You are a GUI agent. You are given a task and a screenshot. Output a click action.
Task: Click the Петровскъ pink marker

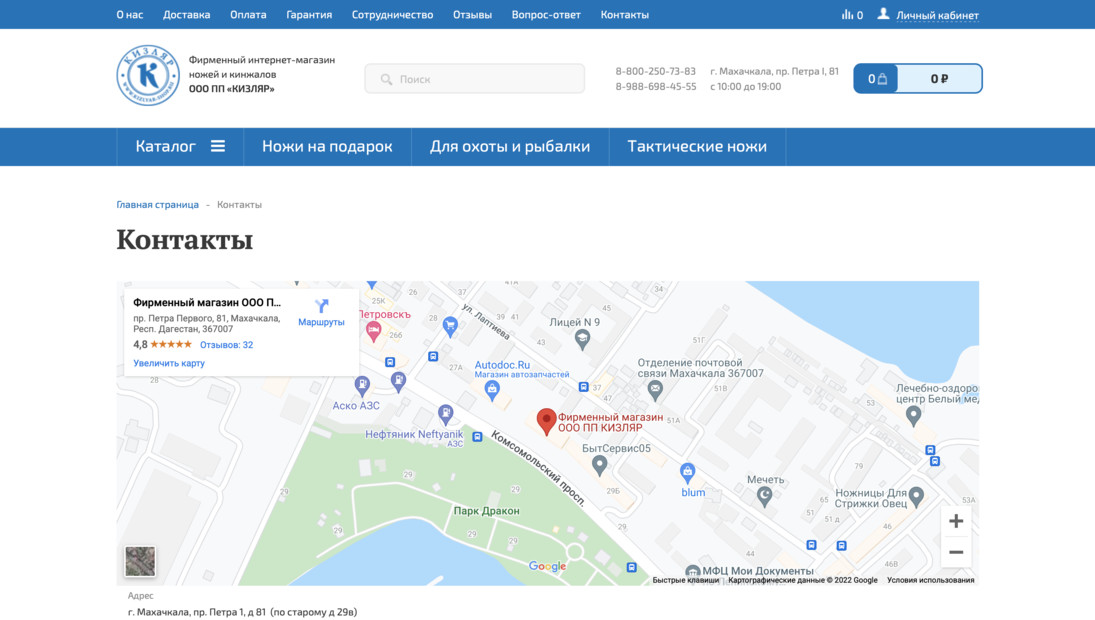click(374, 332)
